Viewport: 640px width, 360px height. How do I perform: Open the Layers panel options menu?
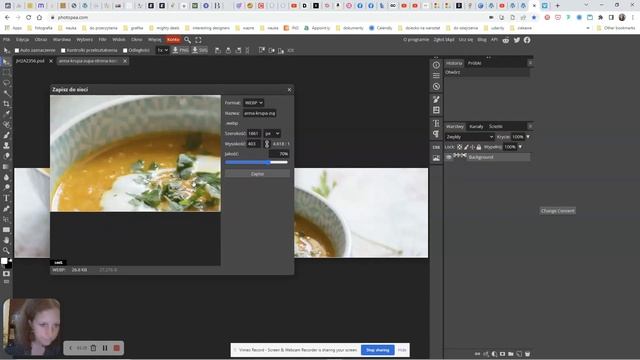pos(530,126)
